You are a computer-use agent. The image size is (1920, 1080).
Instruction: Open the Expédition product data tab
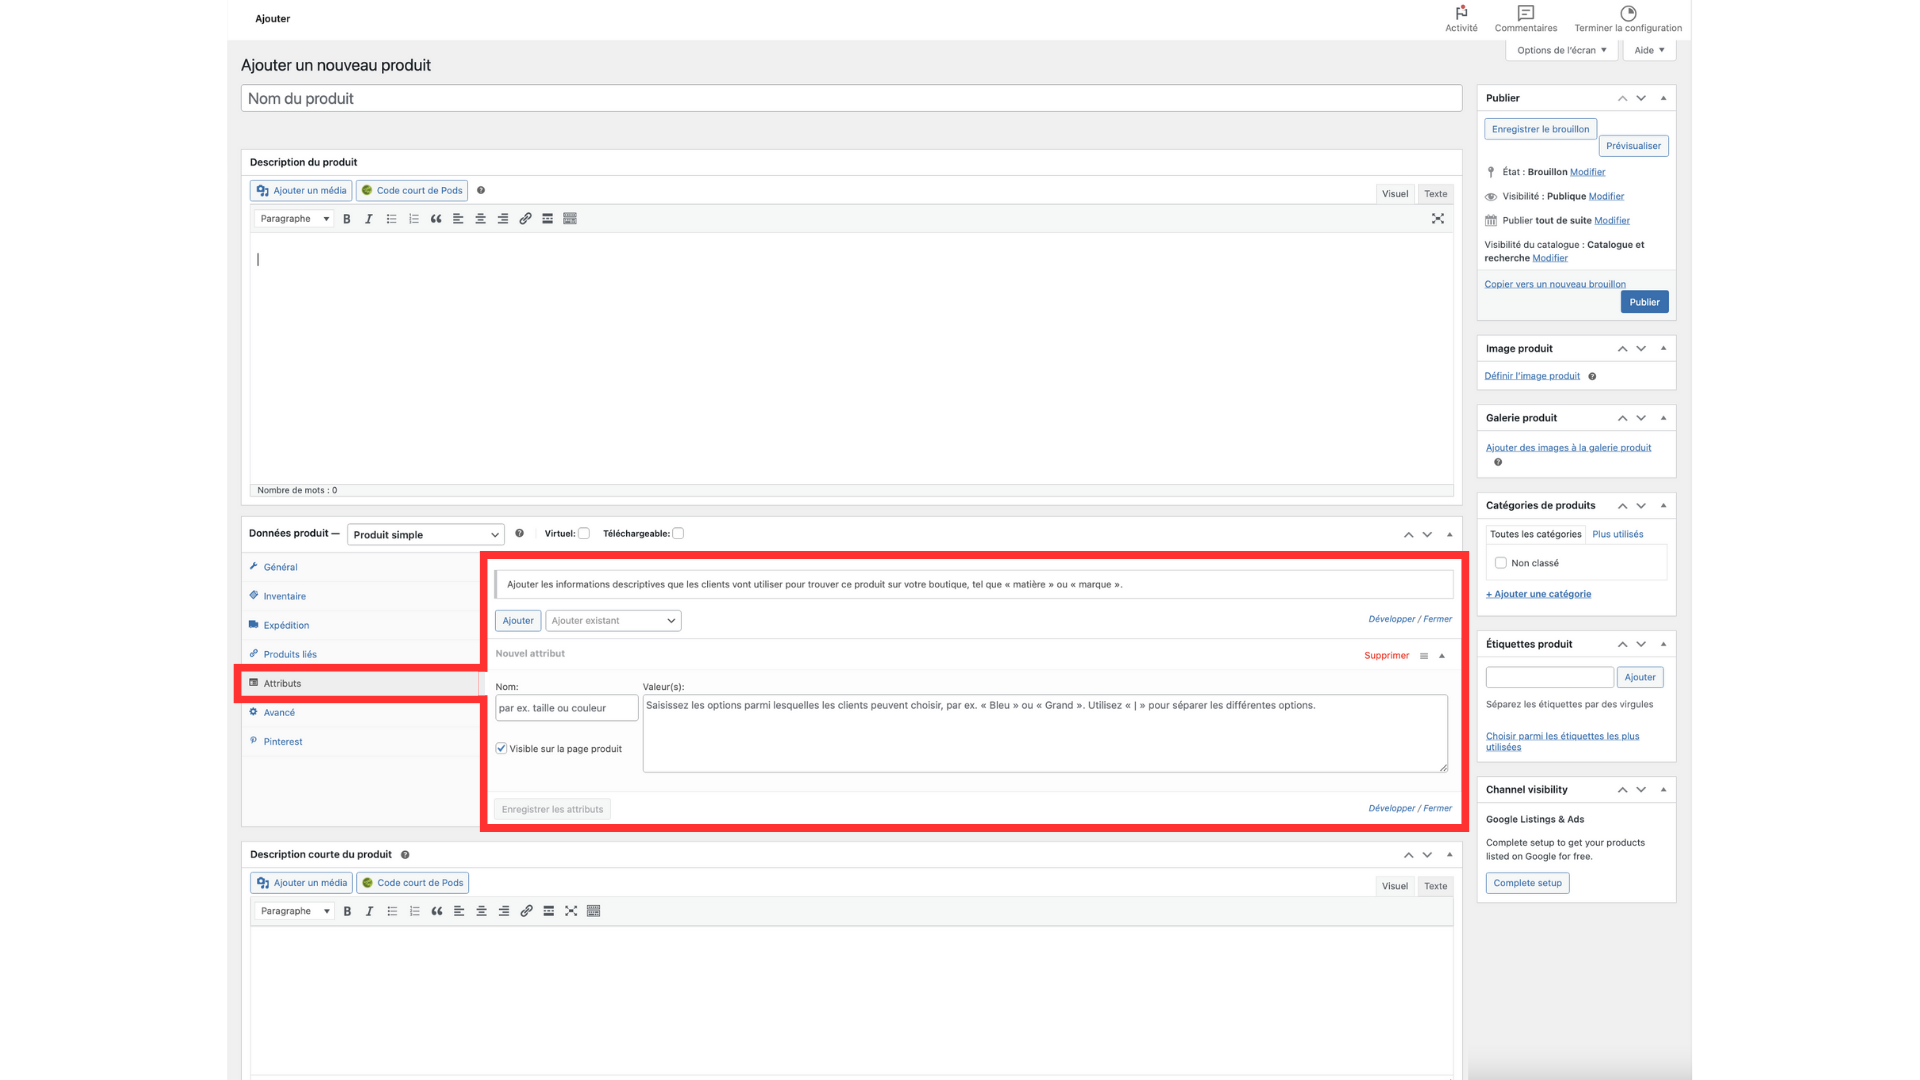click(286, 625)
